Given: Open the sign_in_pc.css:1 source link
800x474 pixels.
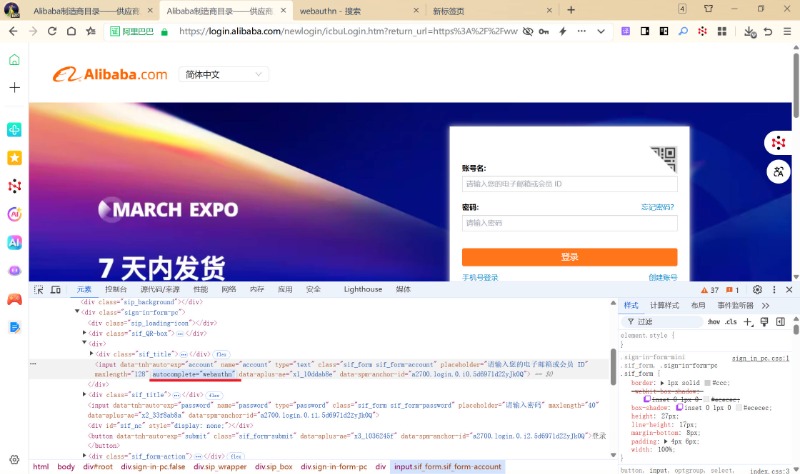Looking at the screenshot, I should 760,358.
